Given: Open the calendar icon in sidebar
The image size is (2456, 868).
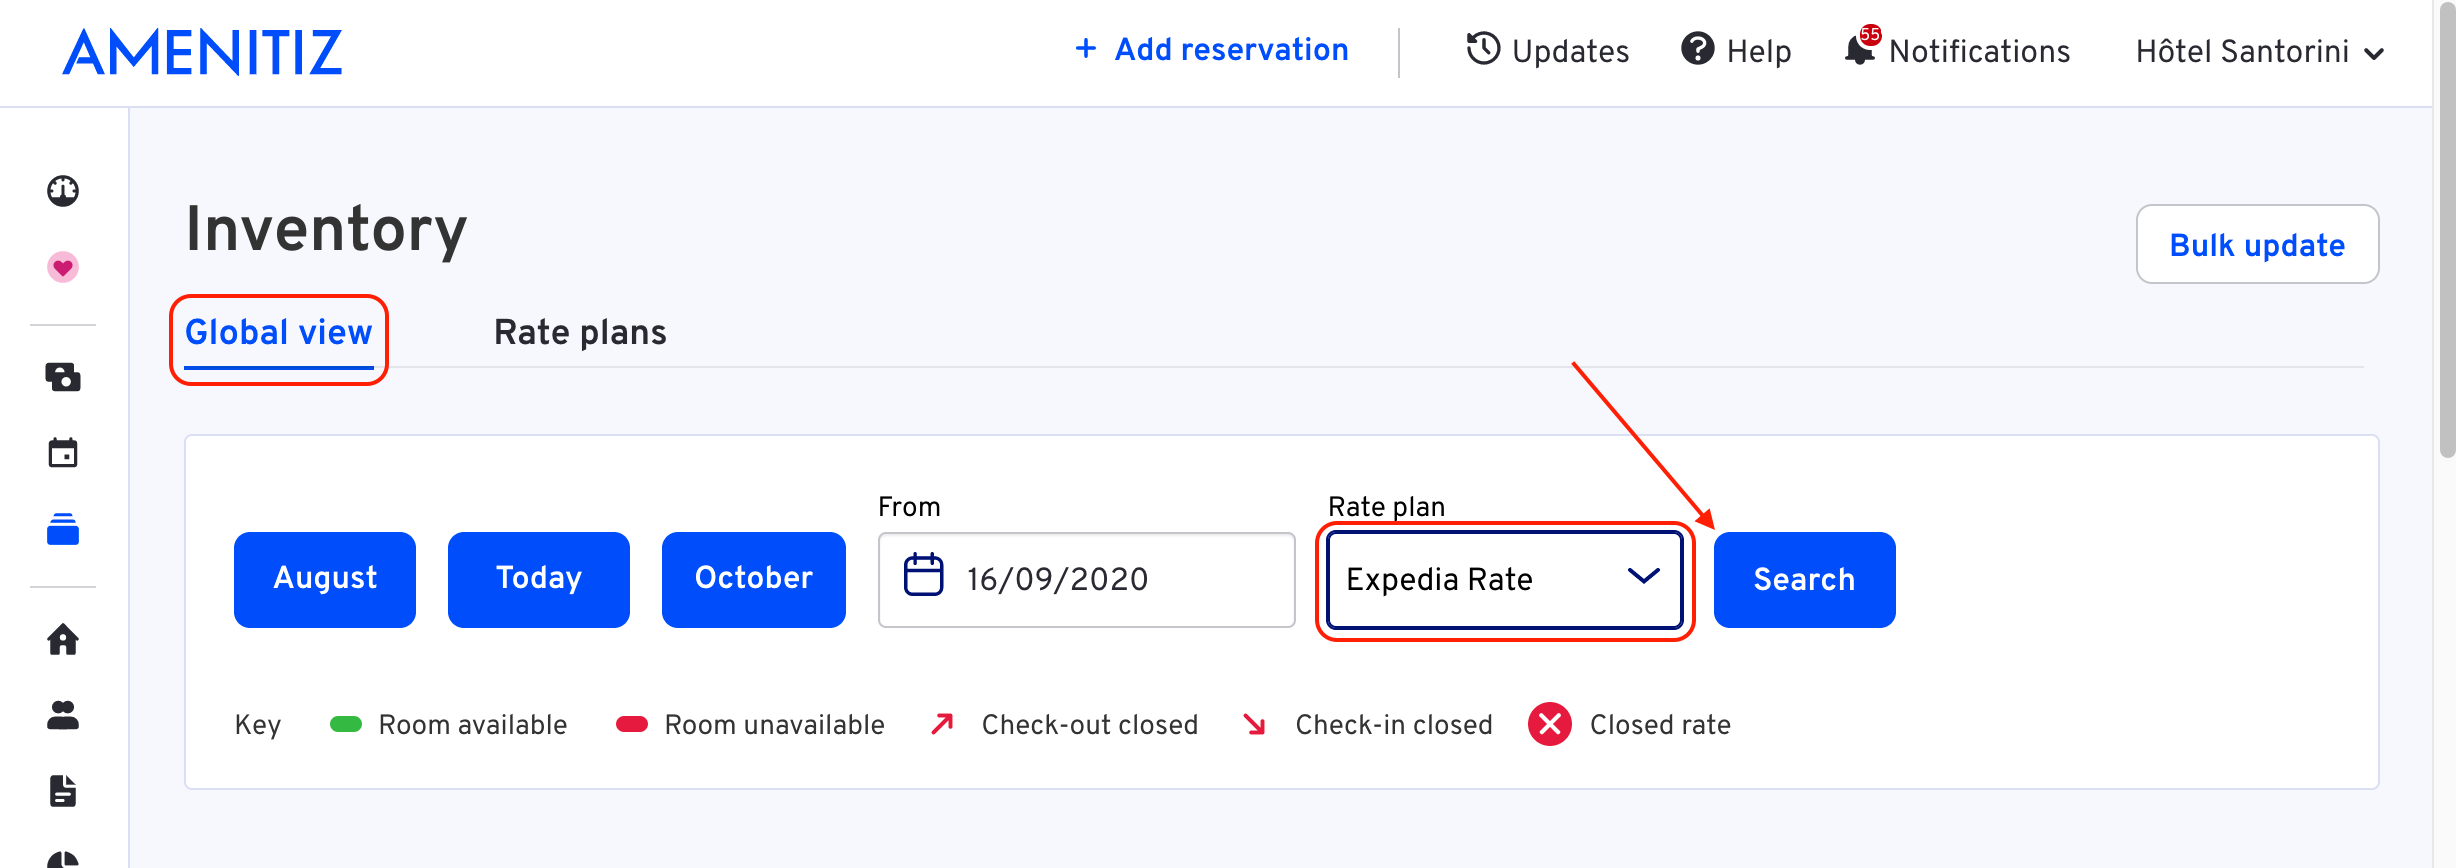Looking at the screenshot, I should [x=63, y=453].
